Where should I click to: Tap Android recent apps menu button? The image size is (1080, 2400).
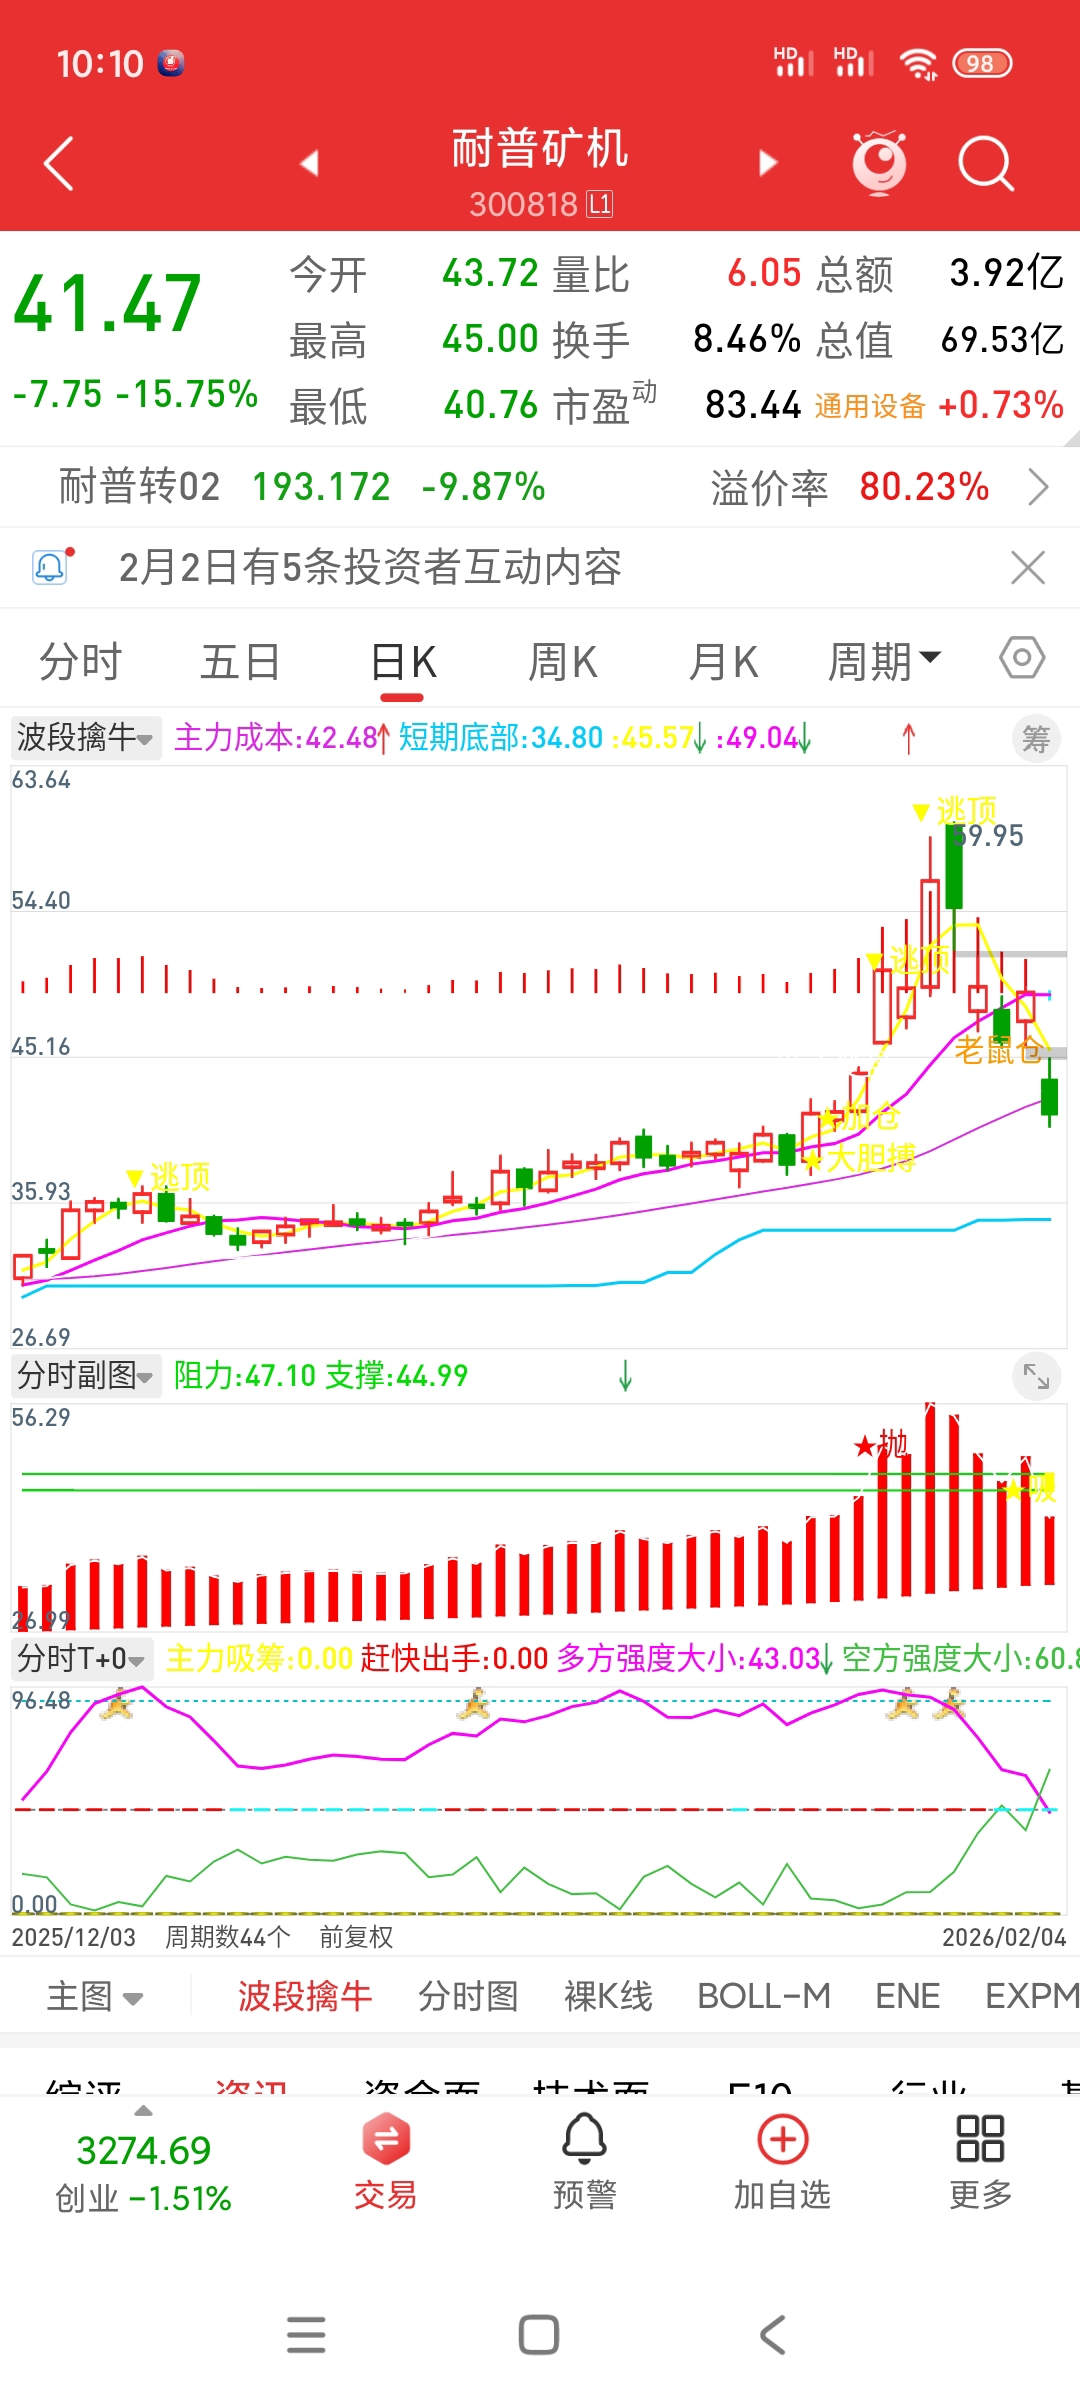click(x=306, y=2335)
